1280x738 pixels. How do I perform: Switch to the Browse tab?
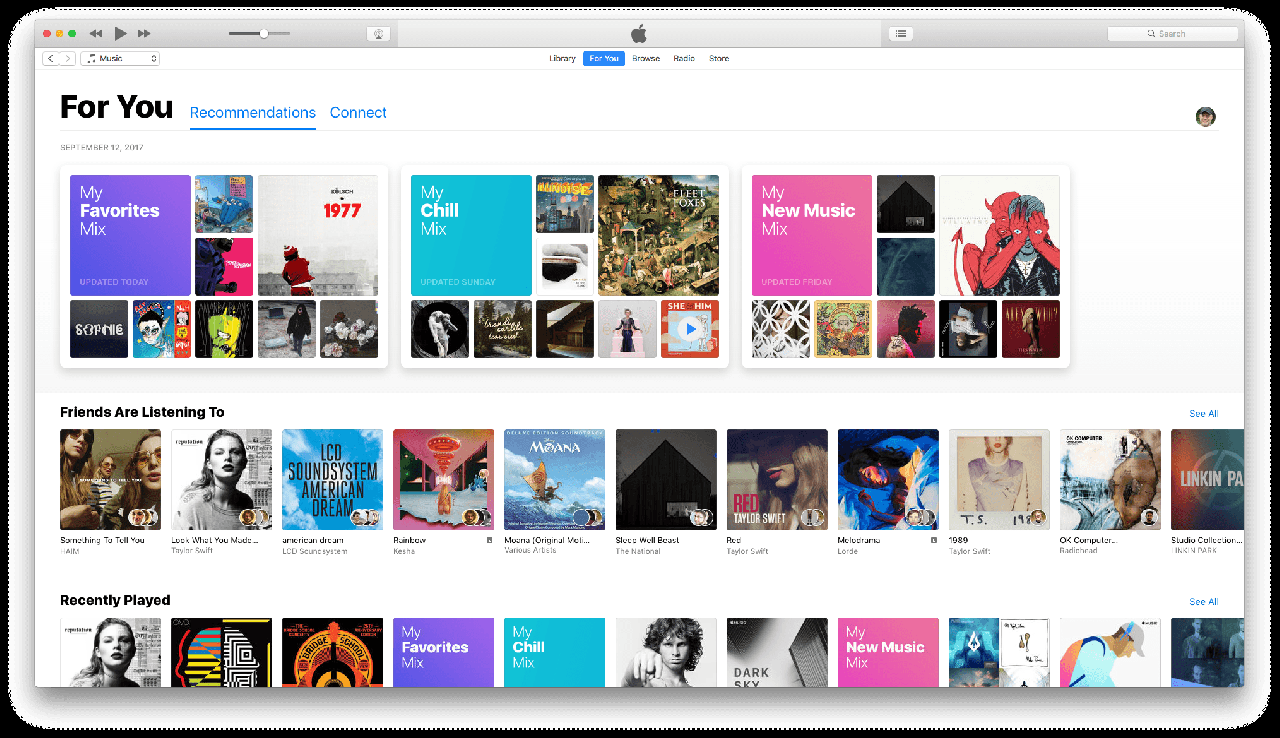click(646, 58)
